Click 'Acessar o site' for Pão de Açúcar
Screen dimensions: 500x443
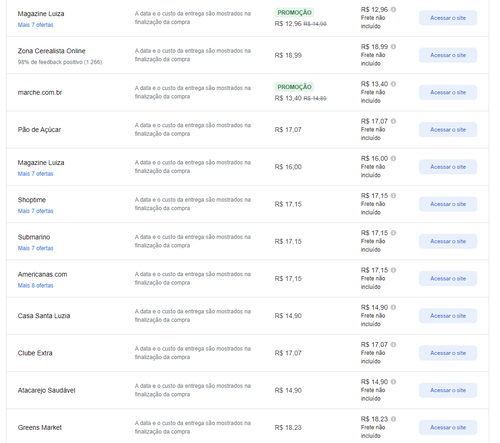448,130
